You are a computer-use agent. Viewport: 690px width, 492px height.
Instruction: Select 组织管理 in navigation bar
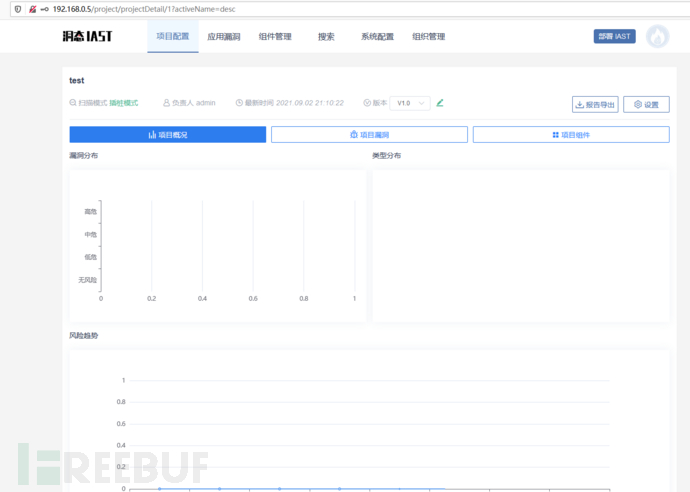pyautogui.click(x=428, y=37)
